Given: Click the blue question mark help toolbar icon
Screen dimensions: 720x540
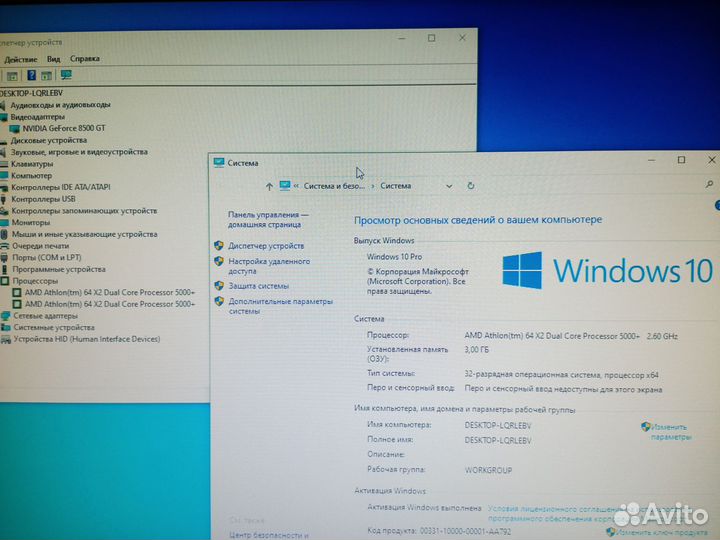Looking at the screenshot, I should 31,75.
